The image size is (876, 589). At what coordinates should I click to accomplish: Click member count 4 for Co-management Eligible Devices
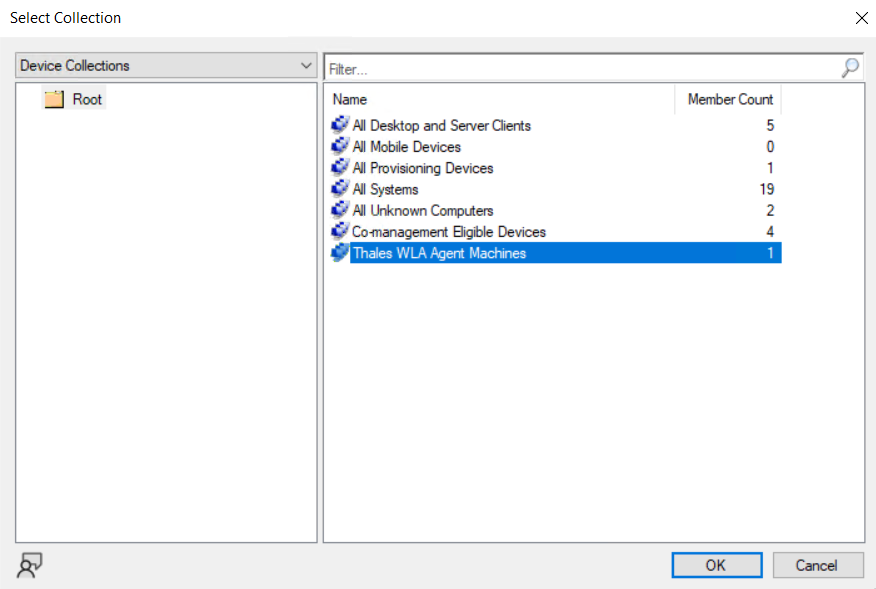770,231
